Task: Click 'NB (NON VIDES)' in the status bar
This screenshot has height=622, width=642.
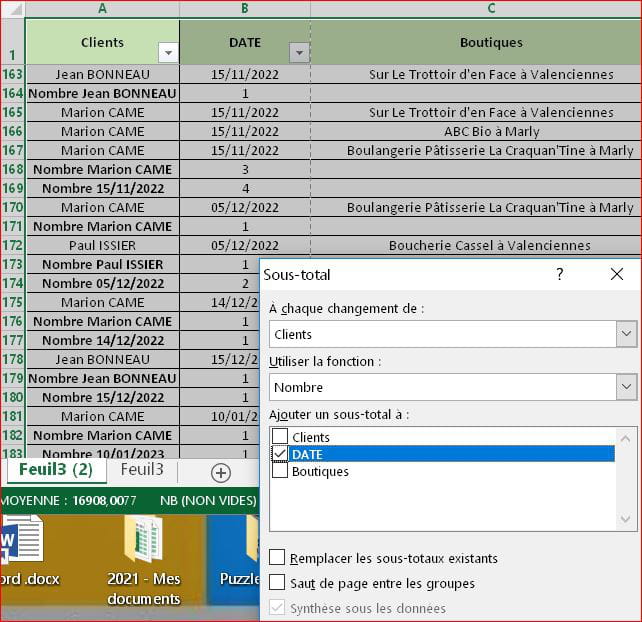Action: coord(208,500)
